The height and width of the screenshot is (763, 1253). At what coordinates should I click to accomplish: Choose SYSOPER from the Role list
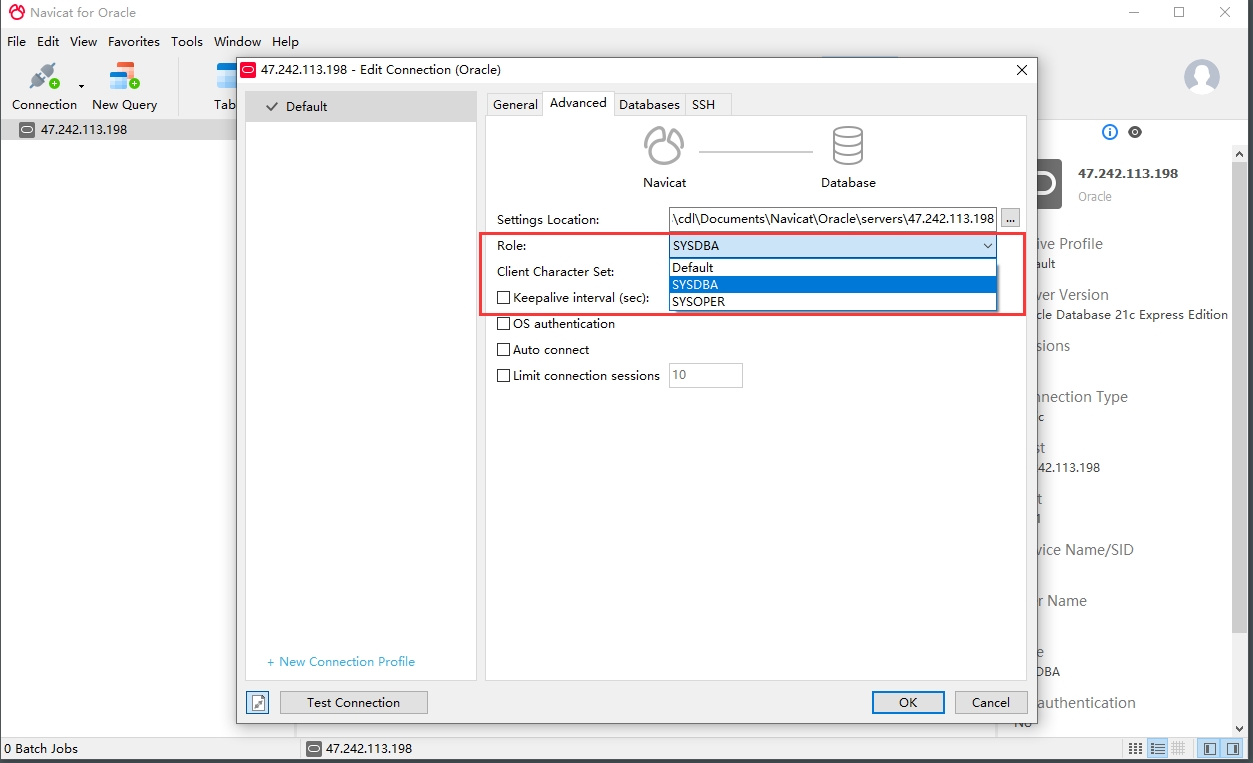coord(699,301)
